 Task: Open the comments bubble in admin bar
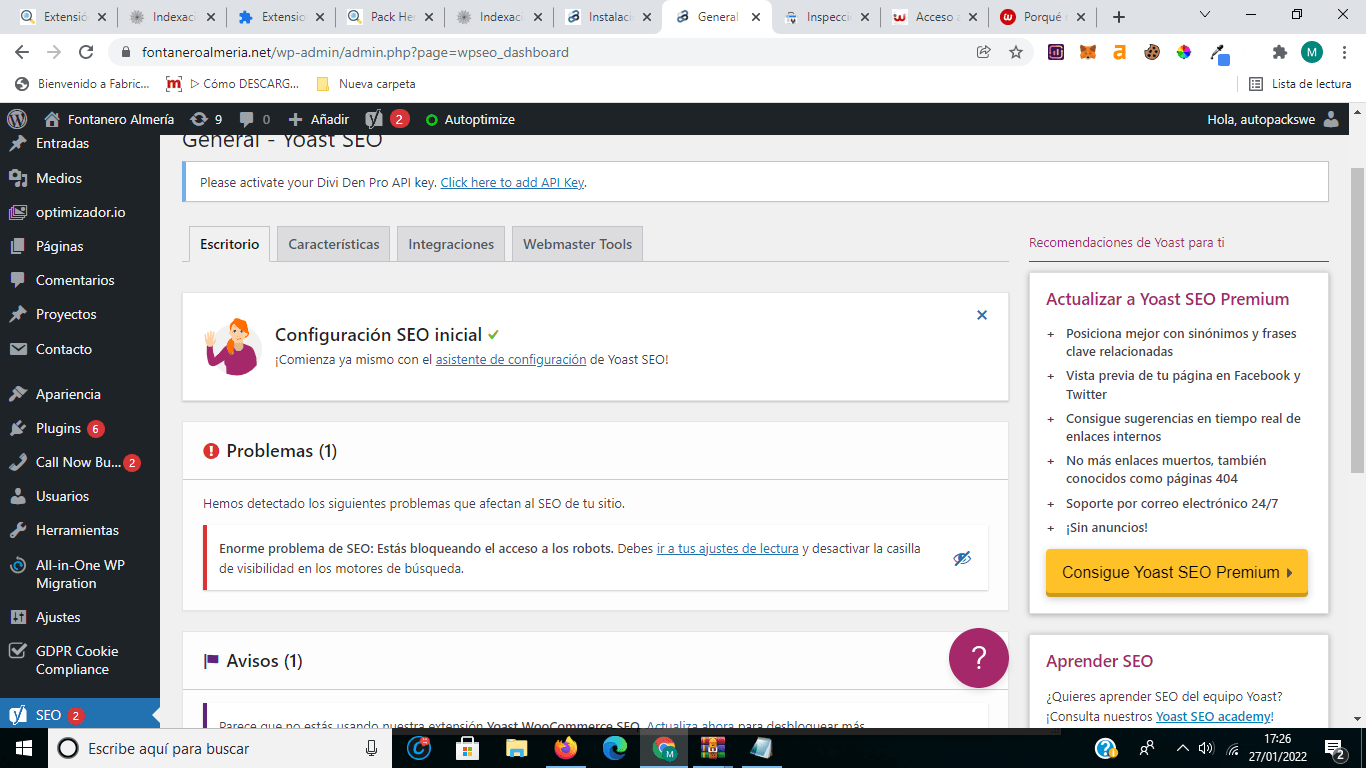pyautogui.click(x=255, y=119)
